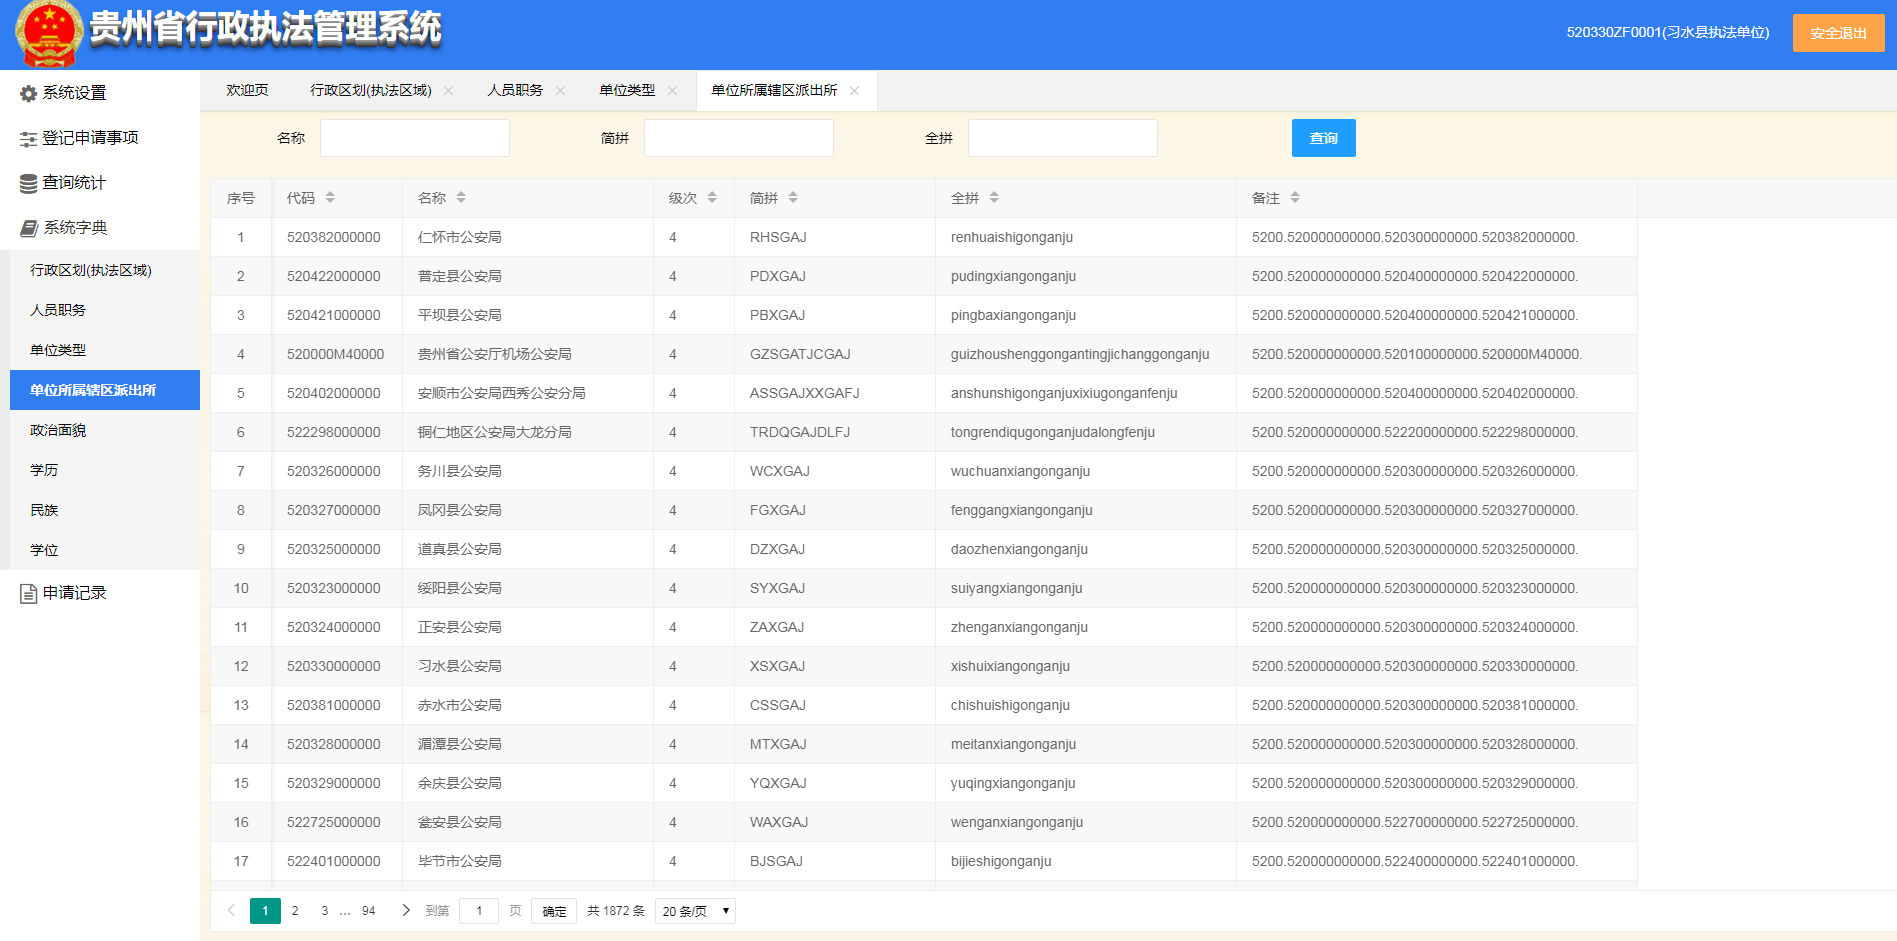The height and width of the screenshot is (941, 1897).
Task: Select 单位所属辖区派出所 in the sidebar
Action: 105,390
